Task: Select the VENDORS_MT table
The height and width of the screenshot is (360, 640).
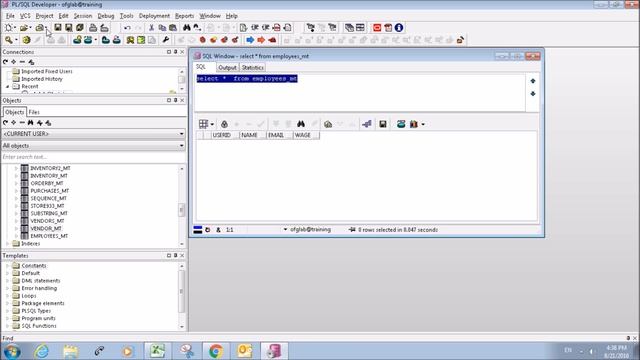Action: pyautogui.click(x=47, y=221)
